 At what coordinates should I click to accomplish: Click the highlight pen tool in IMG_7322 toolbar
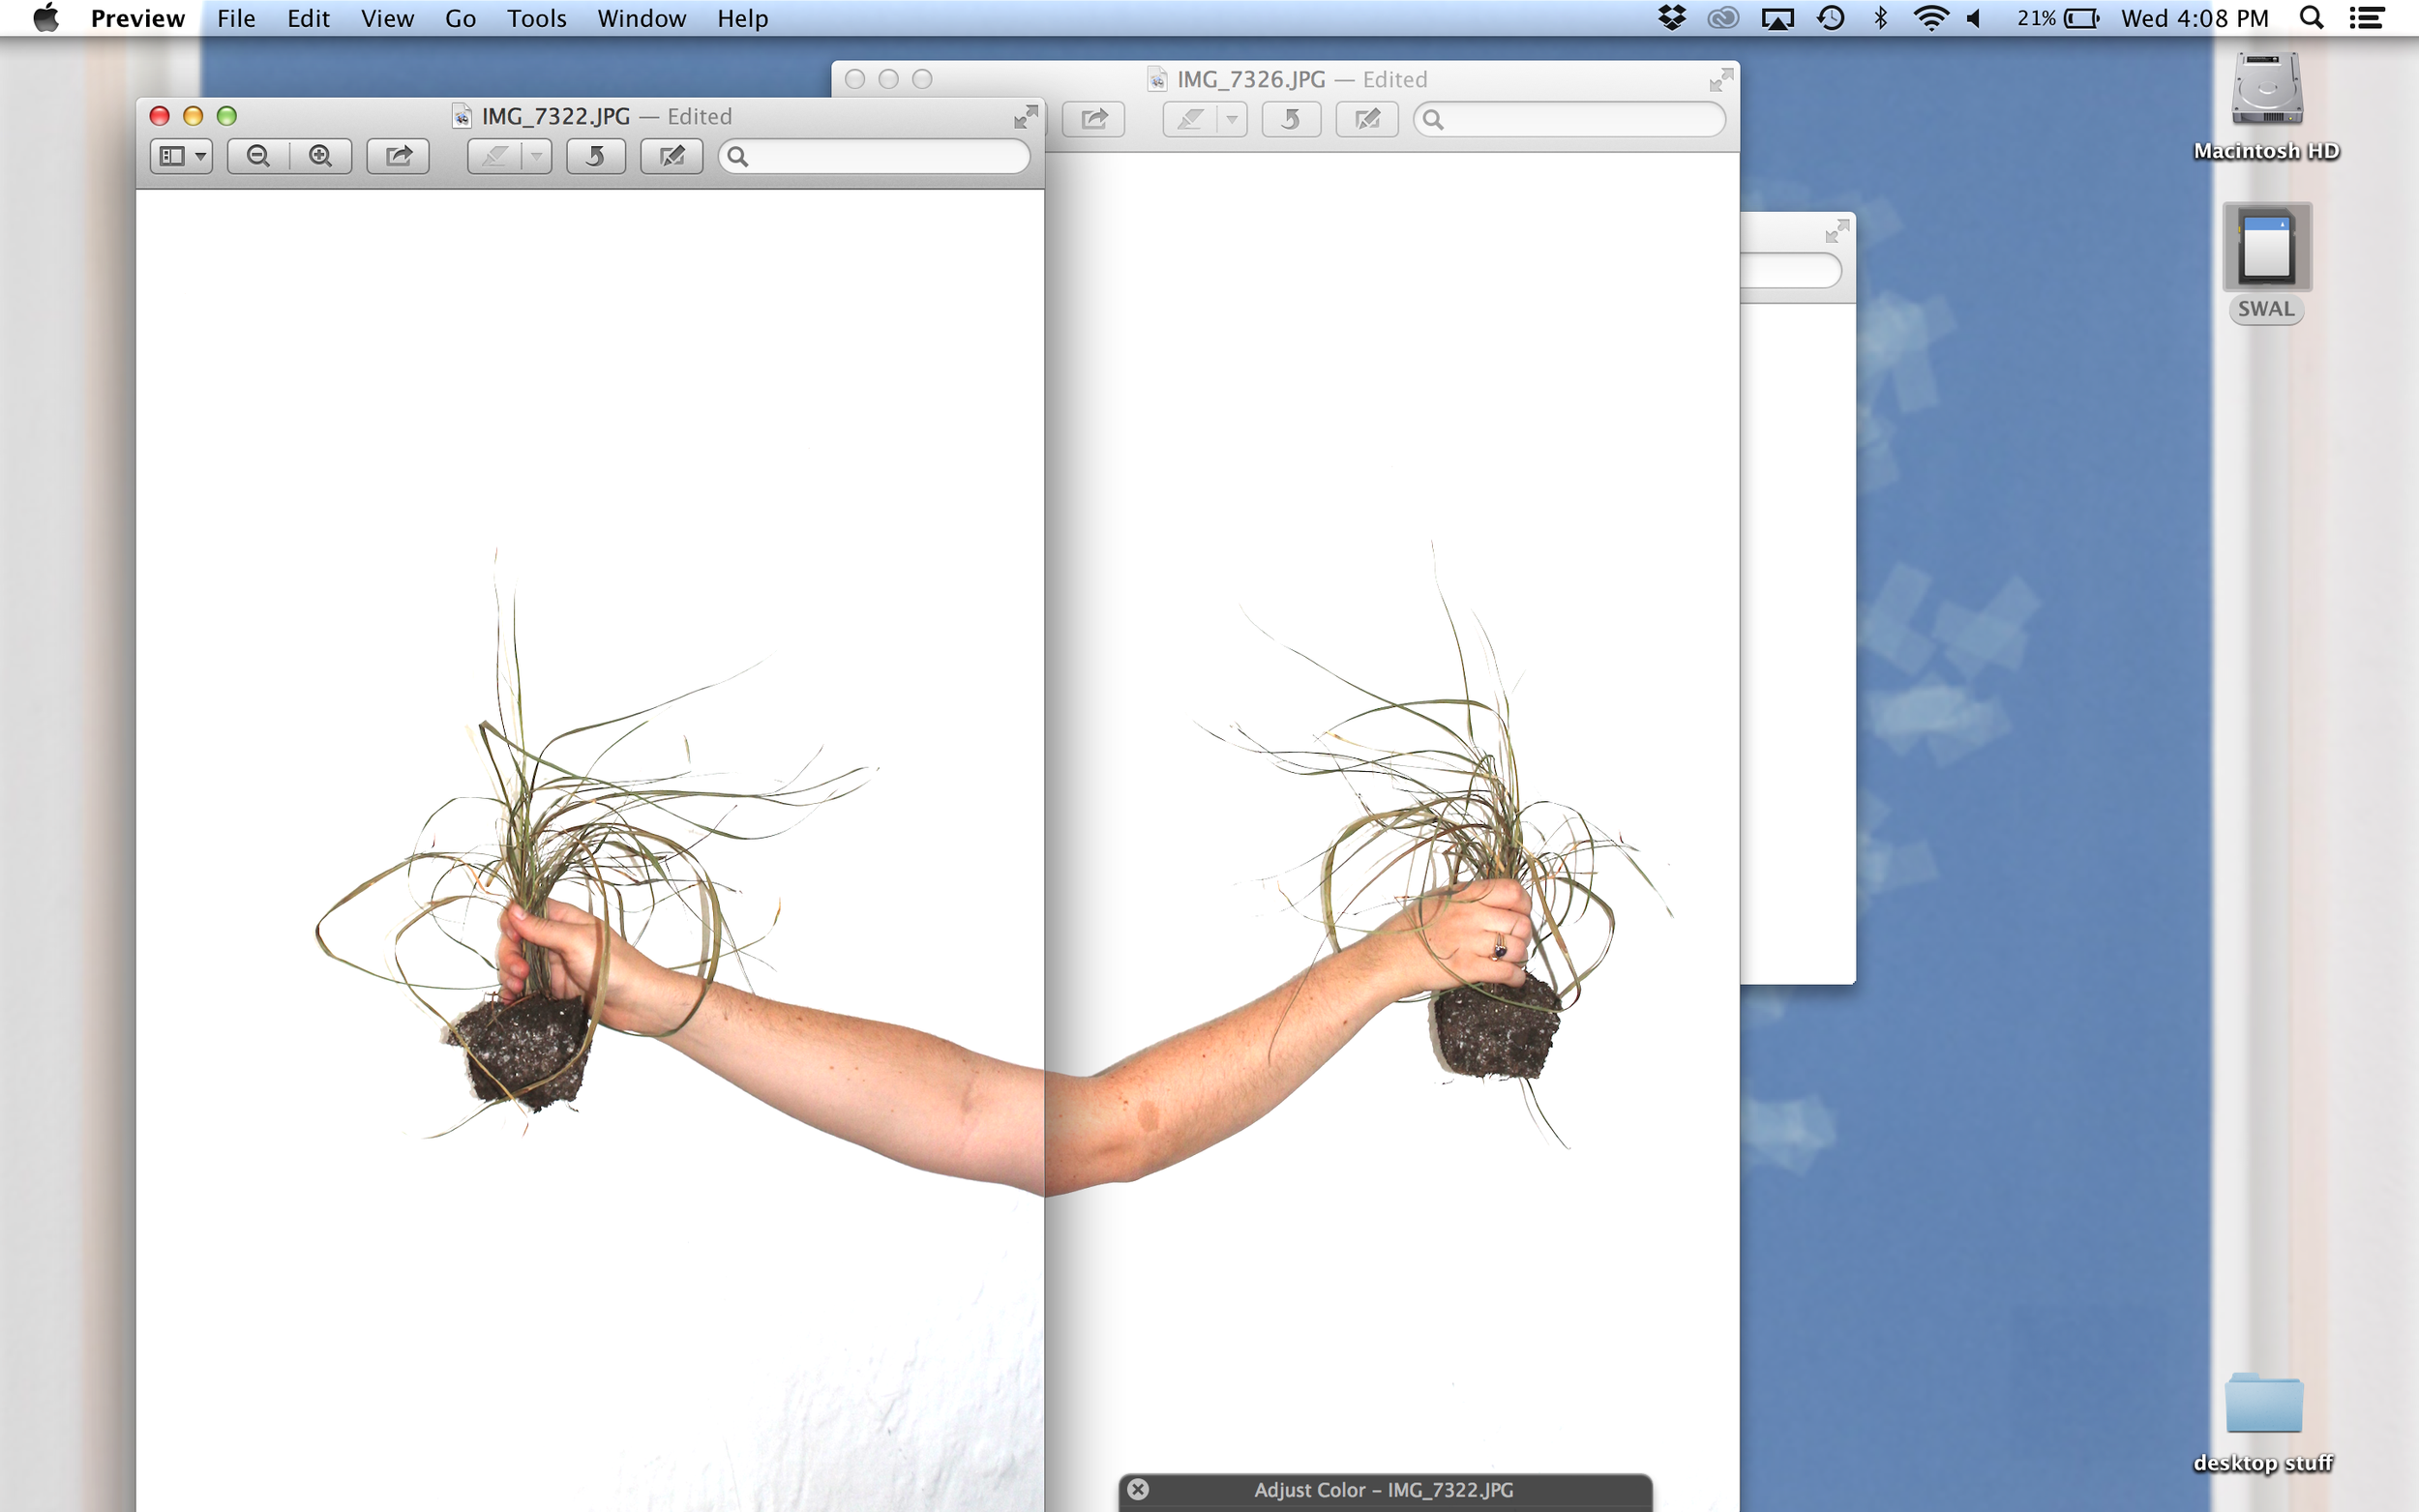pyautogui.click(x=495, y=156)
